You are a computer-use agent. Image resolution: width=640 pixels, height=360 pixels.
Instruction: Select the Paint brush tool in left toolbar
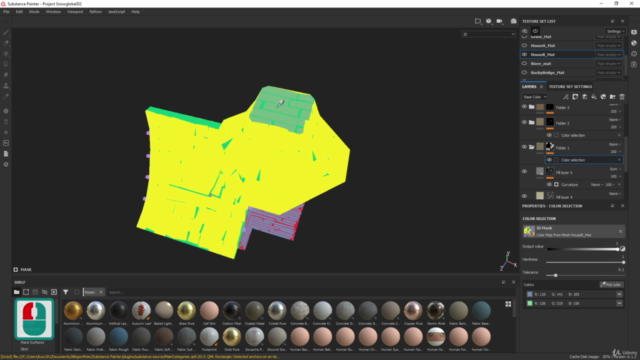(x=6, y=32)
